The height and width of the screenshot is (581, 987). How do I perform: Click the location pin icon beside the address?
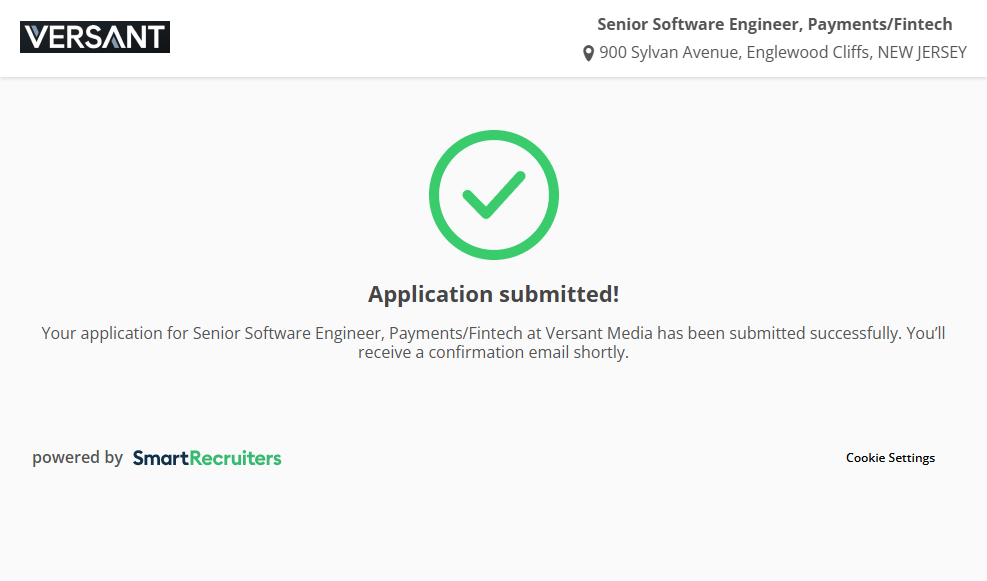pos(588,53)
